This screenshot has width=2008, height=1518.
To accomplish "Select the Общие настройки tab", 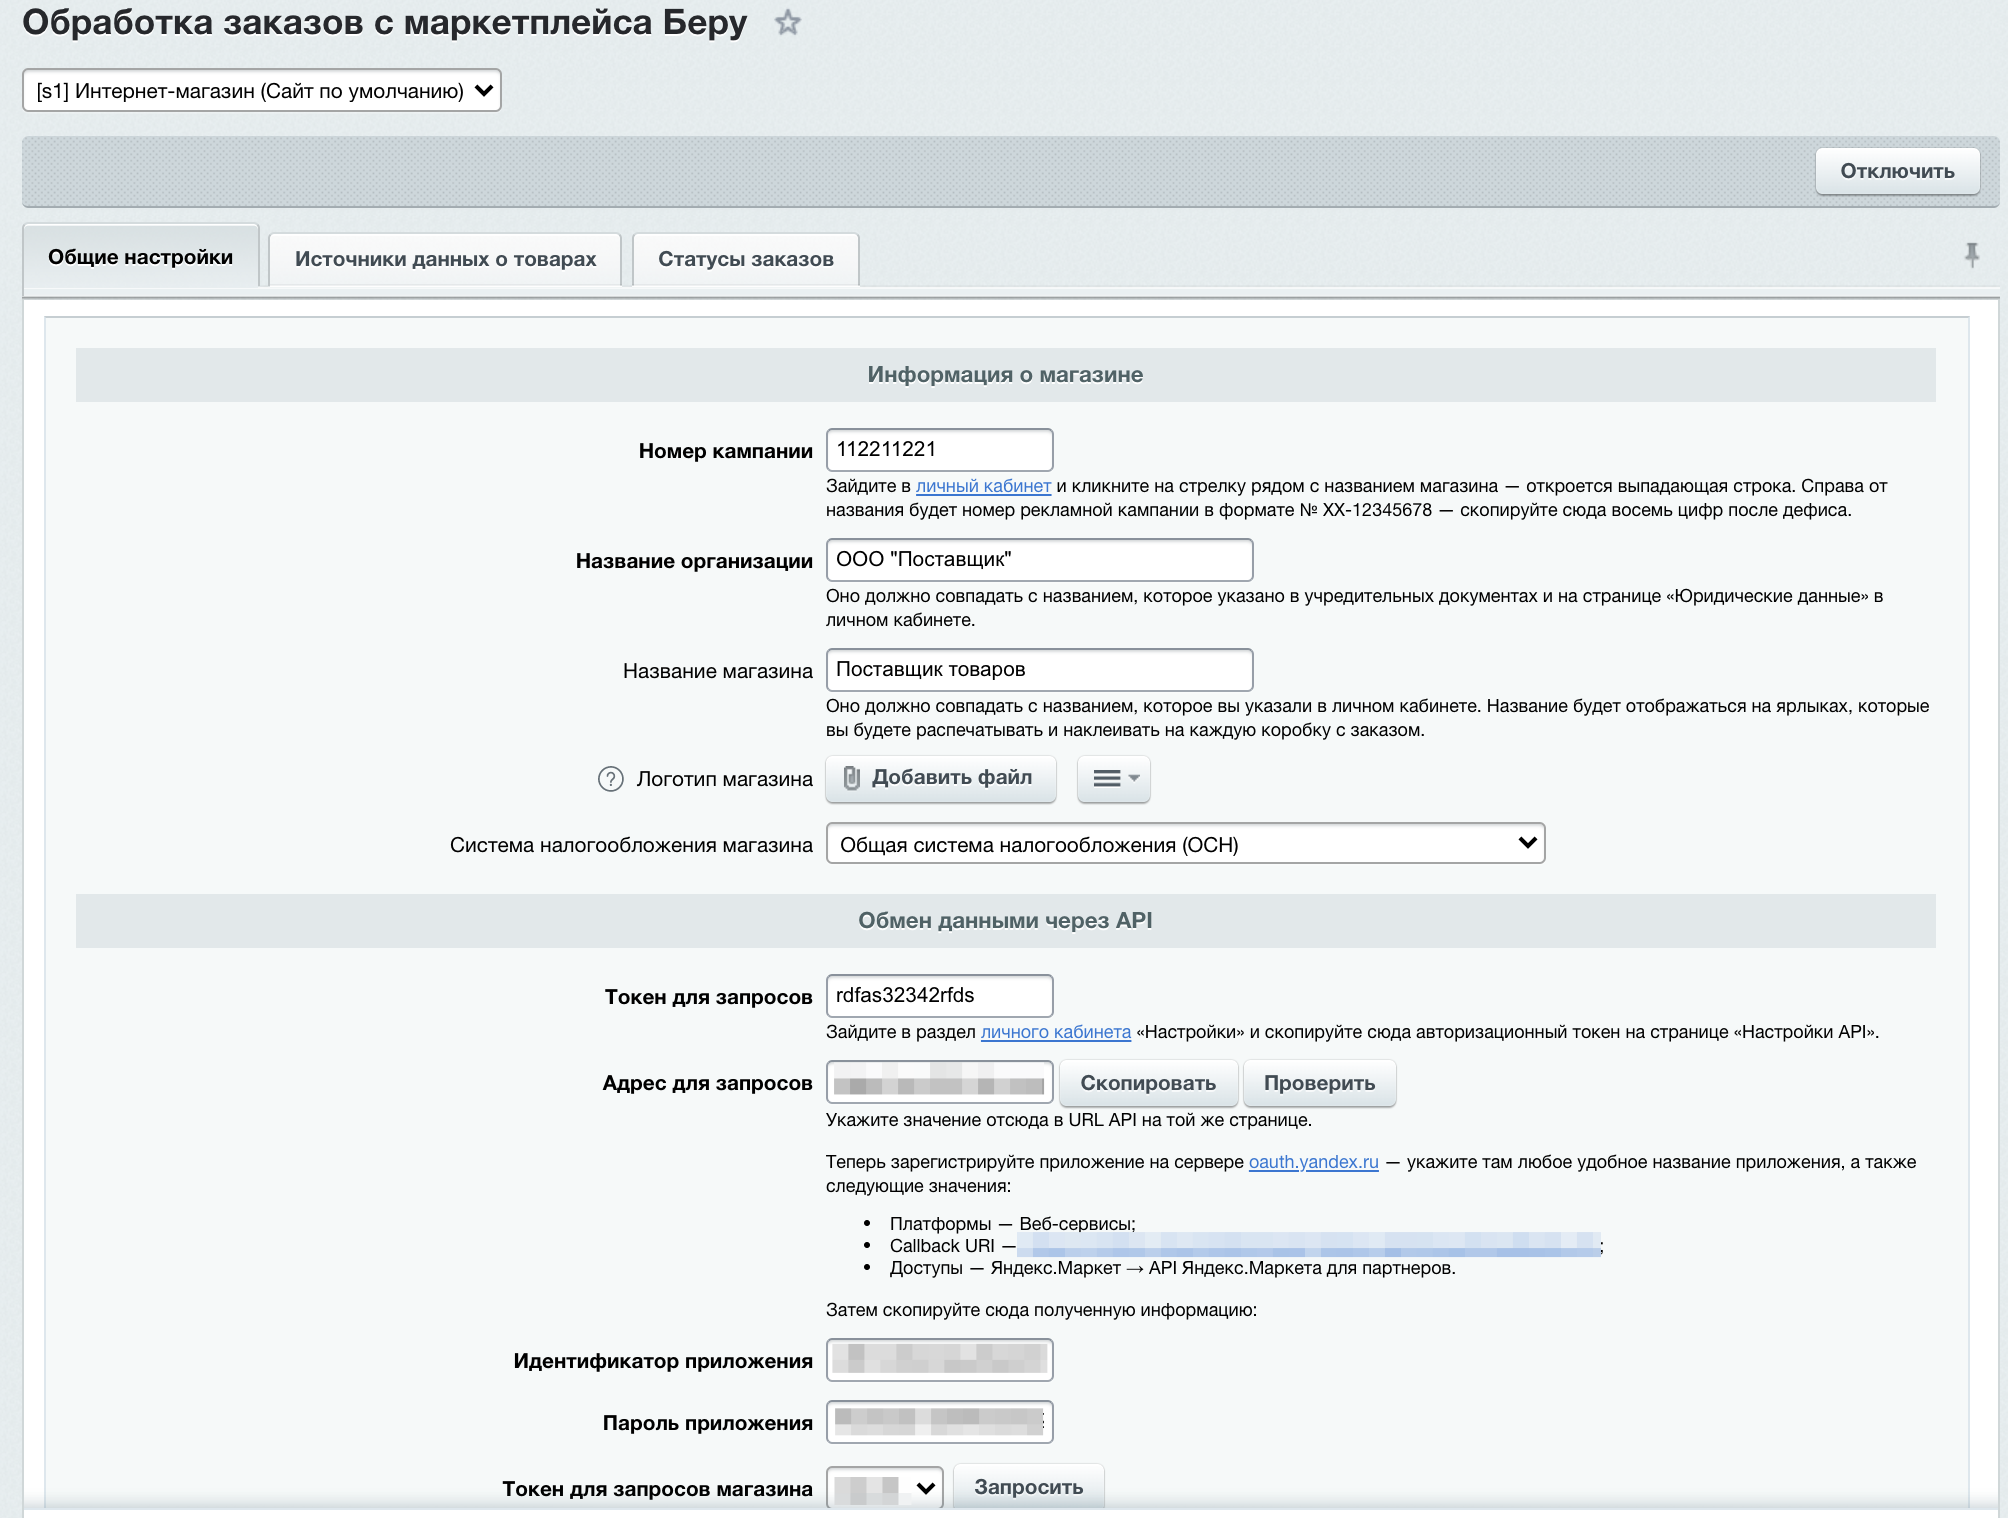I will 140,257.
